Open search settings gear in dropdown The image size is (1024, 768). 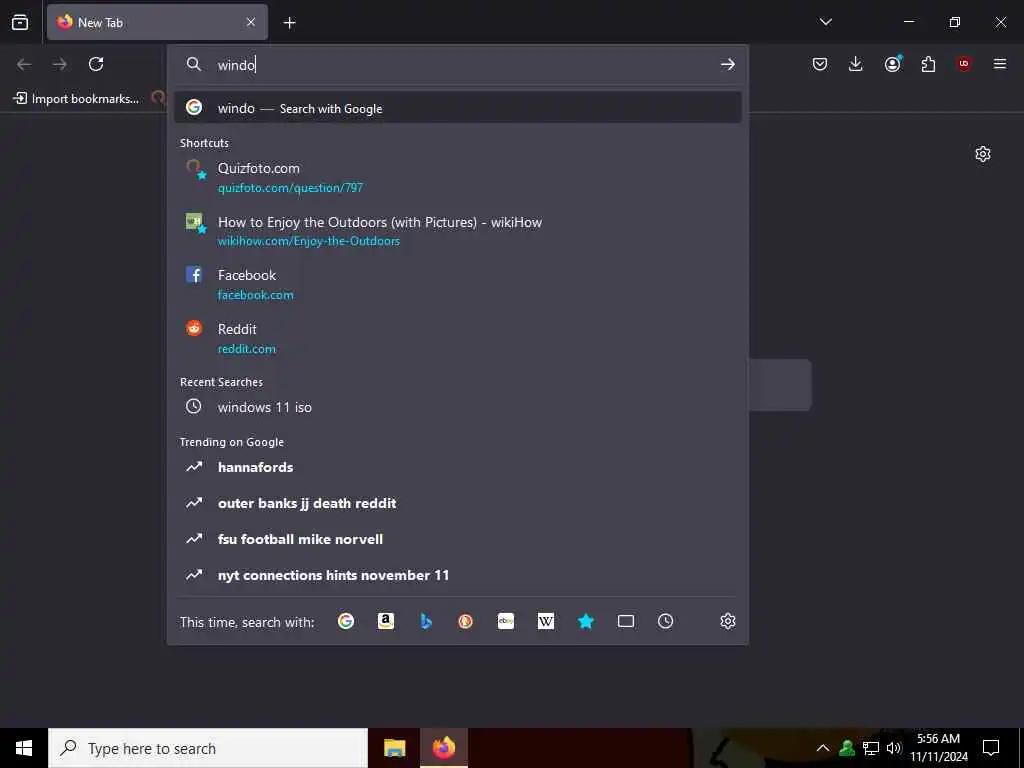[728, 621]
